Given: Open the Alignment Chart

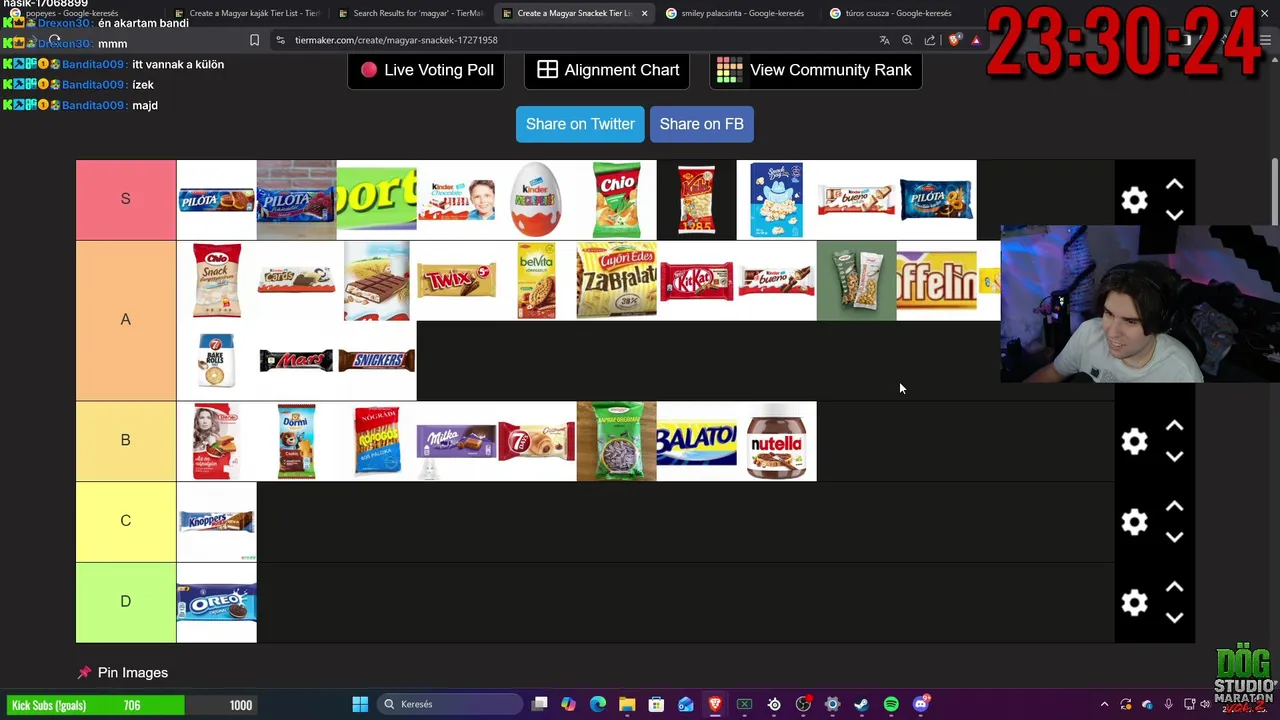Looking at the screenshot, I should pos(607,70).
